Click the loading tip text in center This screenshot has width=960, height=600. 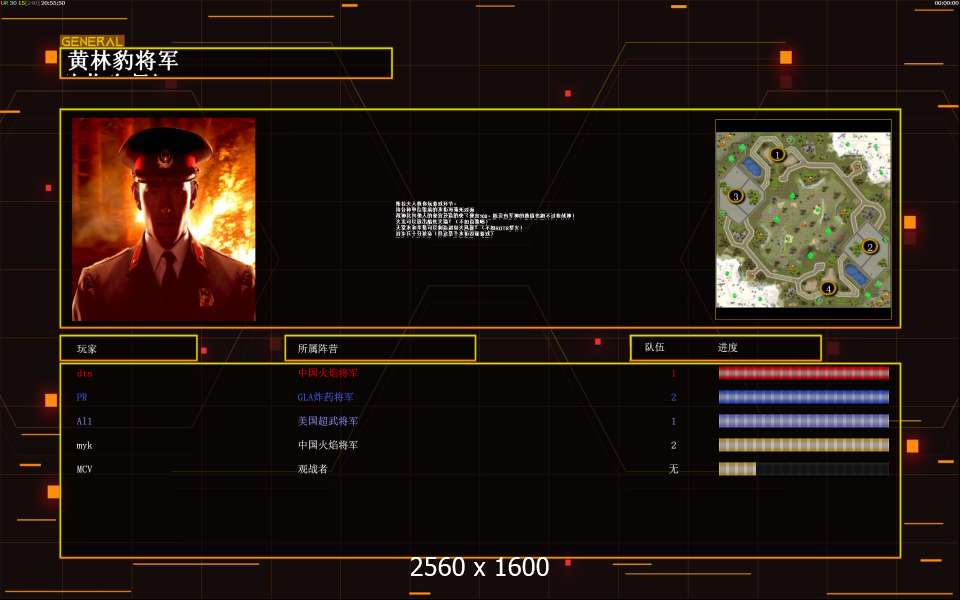pyautogui.click(x=485, y=219)
